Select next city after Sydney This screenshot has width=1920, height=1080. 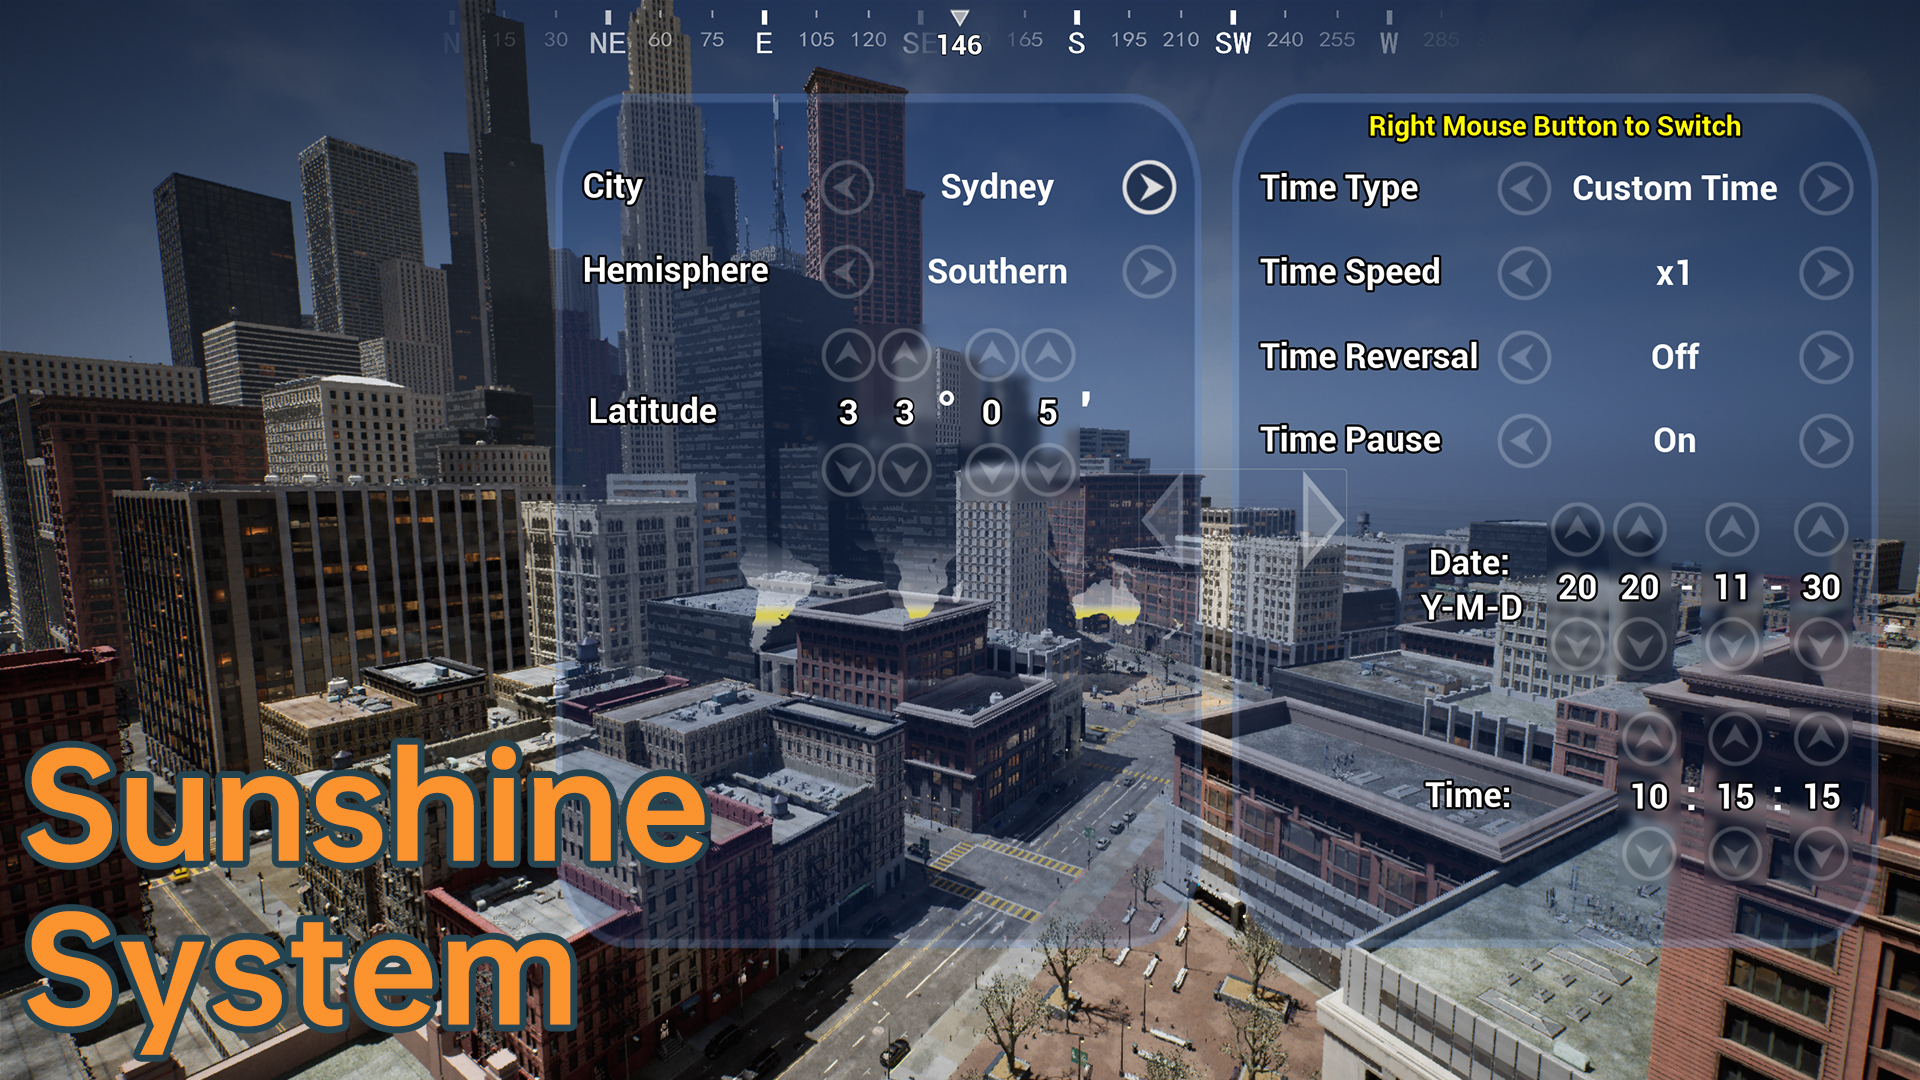[1149, 187]
